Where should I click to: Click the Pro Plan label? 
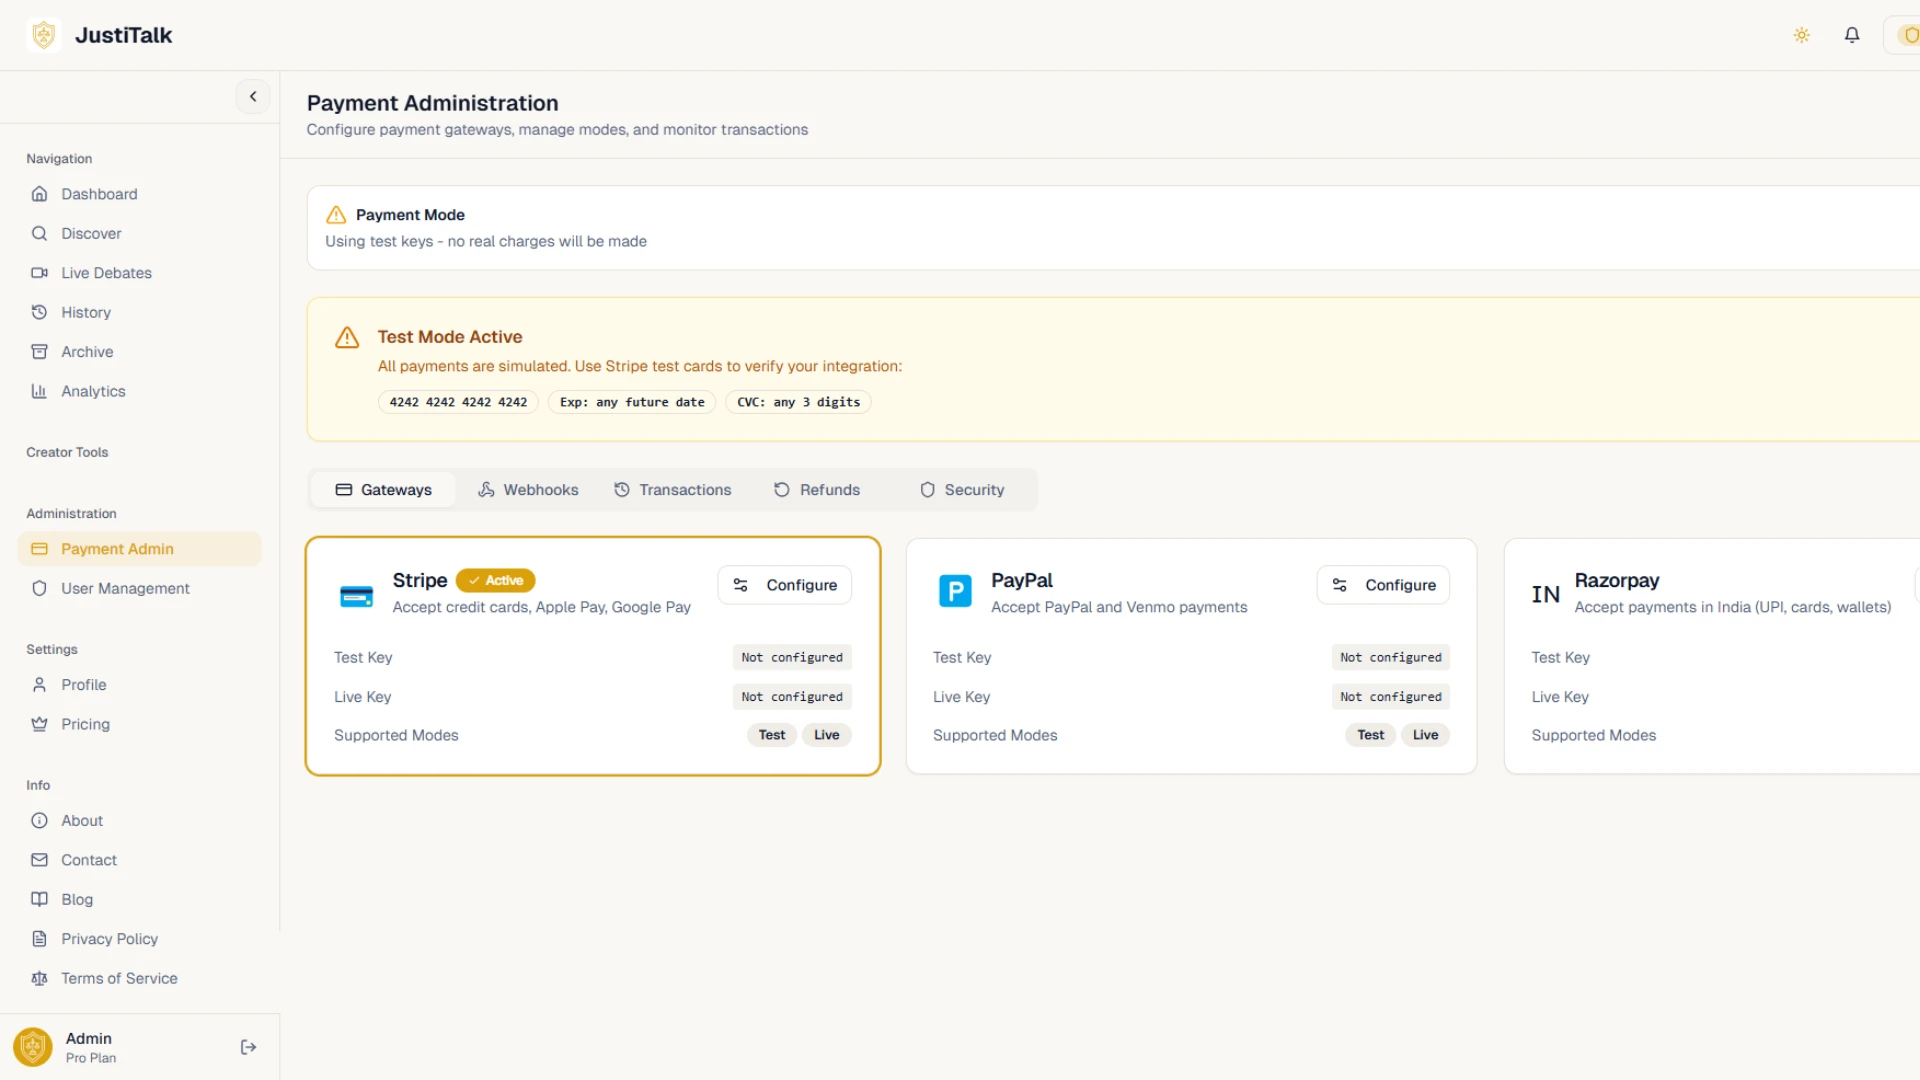[x=91, y=1058]
